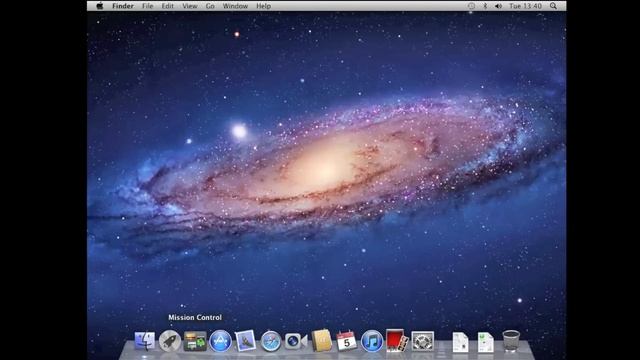
Task: Click the Tue 13:40 clock
Action: 525,6
